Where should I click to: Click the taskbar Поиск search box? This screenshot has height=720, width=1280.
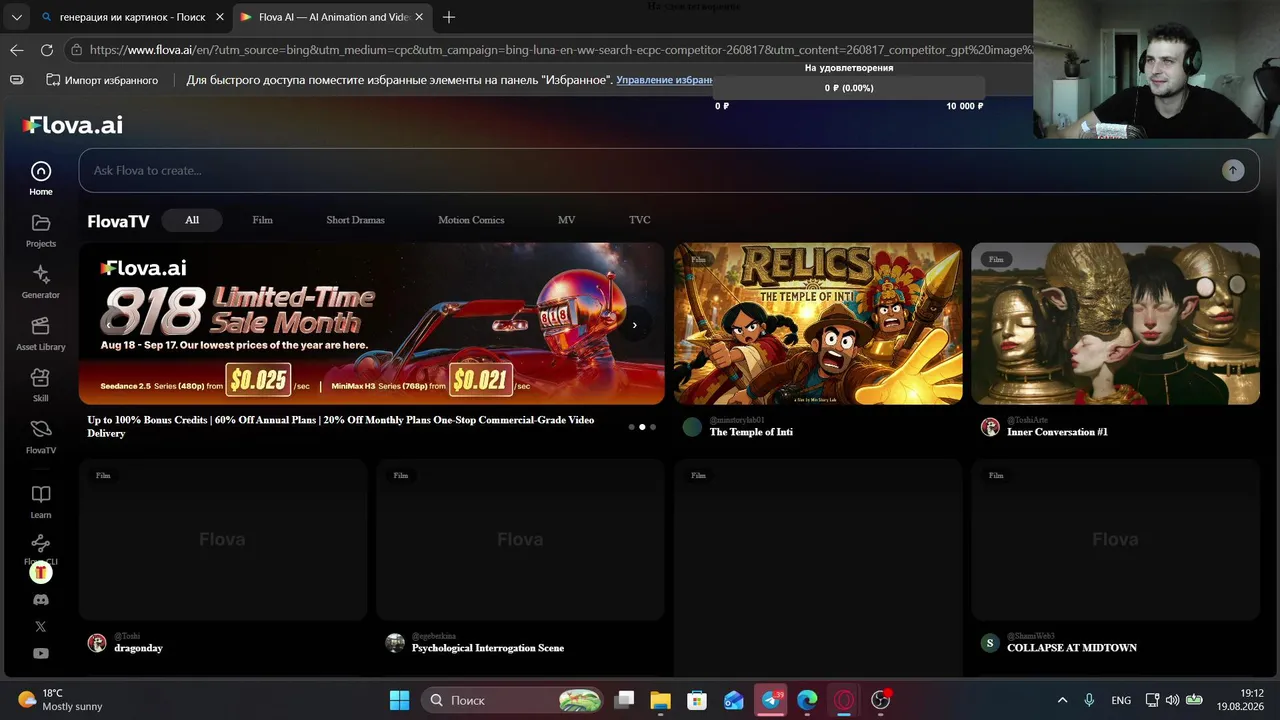pos(513,700)
